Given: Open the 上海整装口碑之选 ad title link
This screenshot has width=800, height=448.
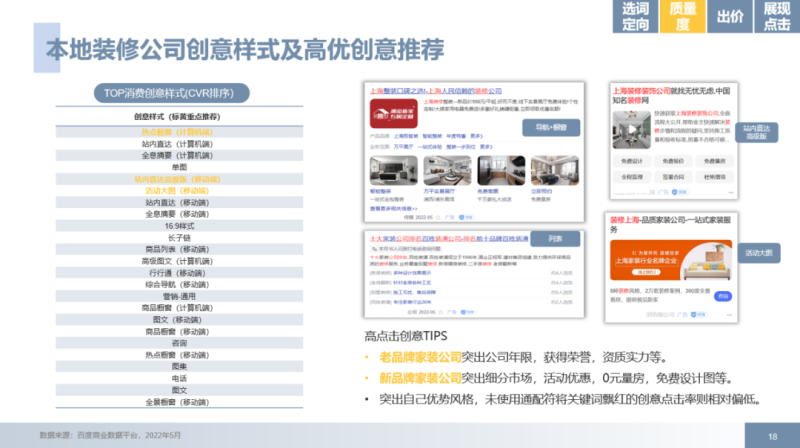Looking at the screenshot, I should pyautogui.click(x=436, y=91).
